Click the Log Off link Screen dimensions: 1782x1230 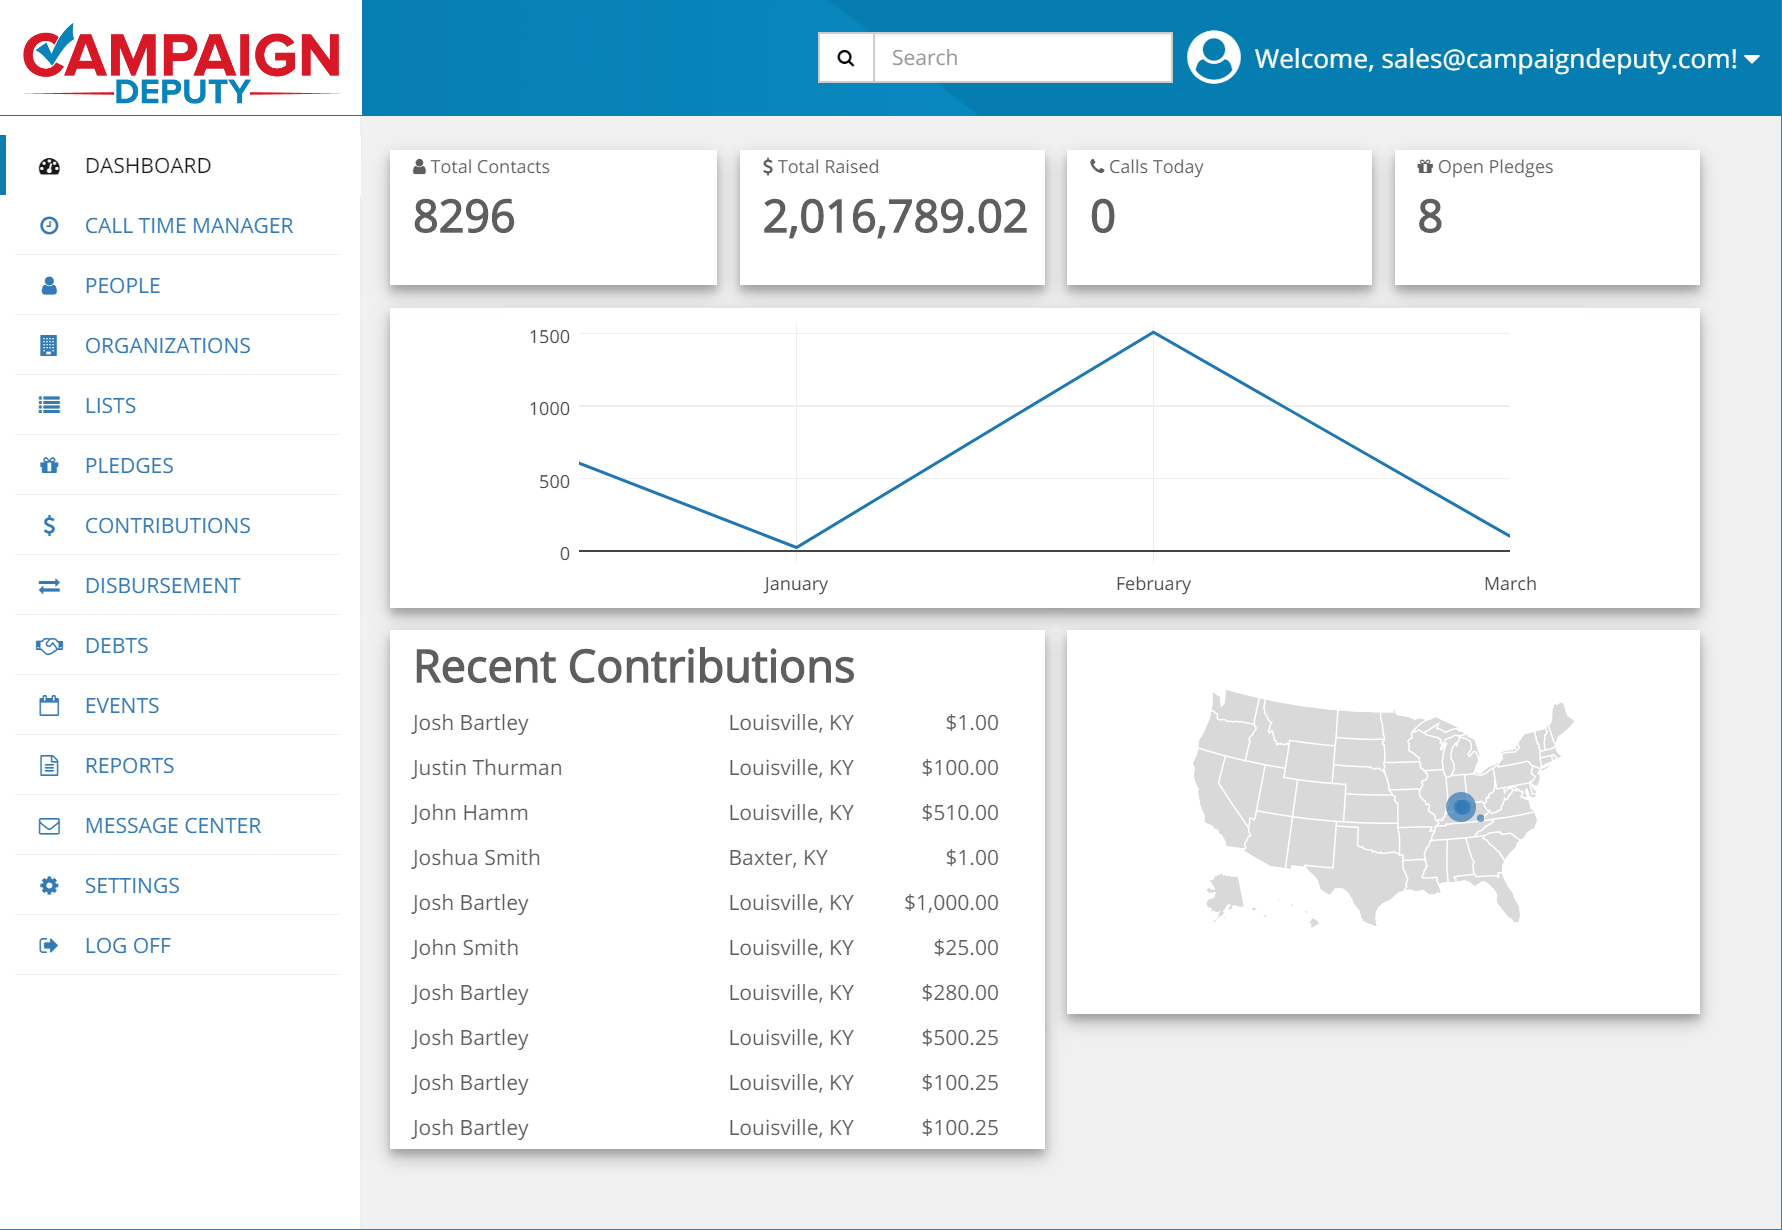coord(127,946)
